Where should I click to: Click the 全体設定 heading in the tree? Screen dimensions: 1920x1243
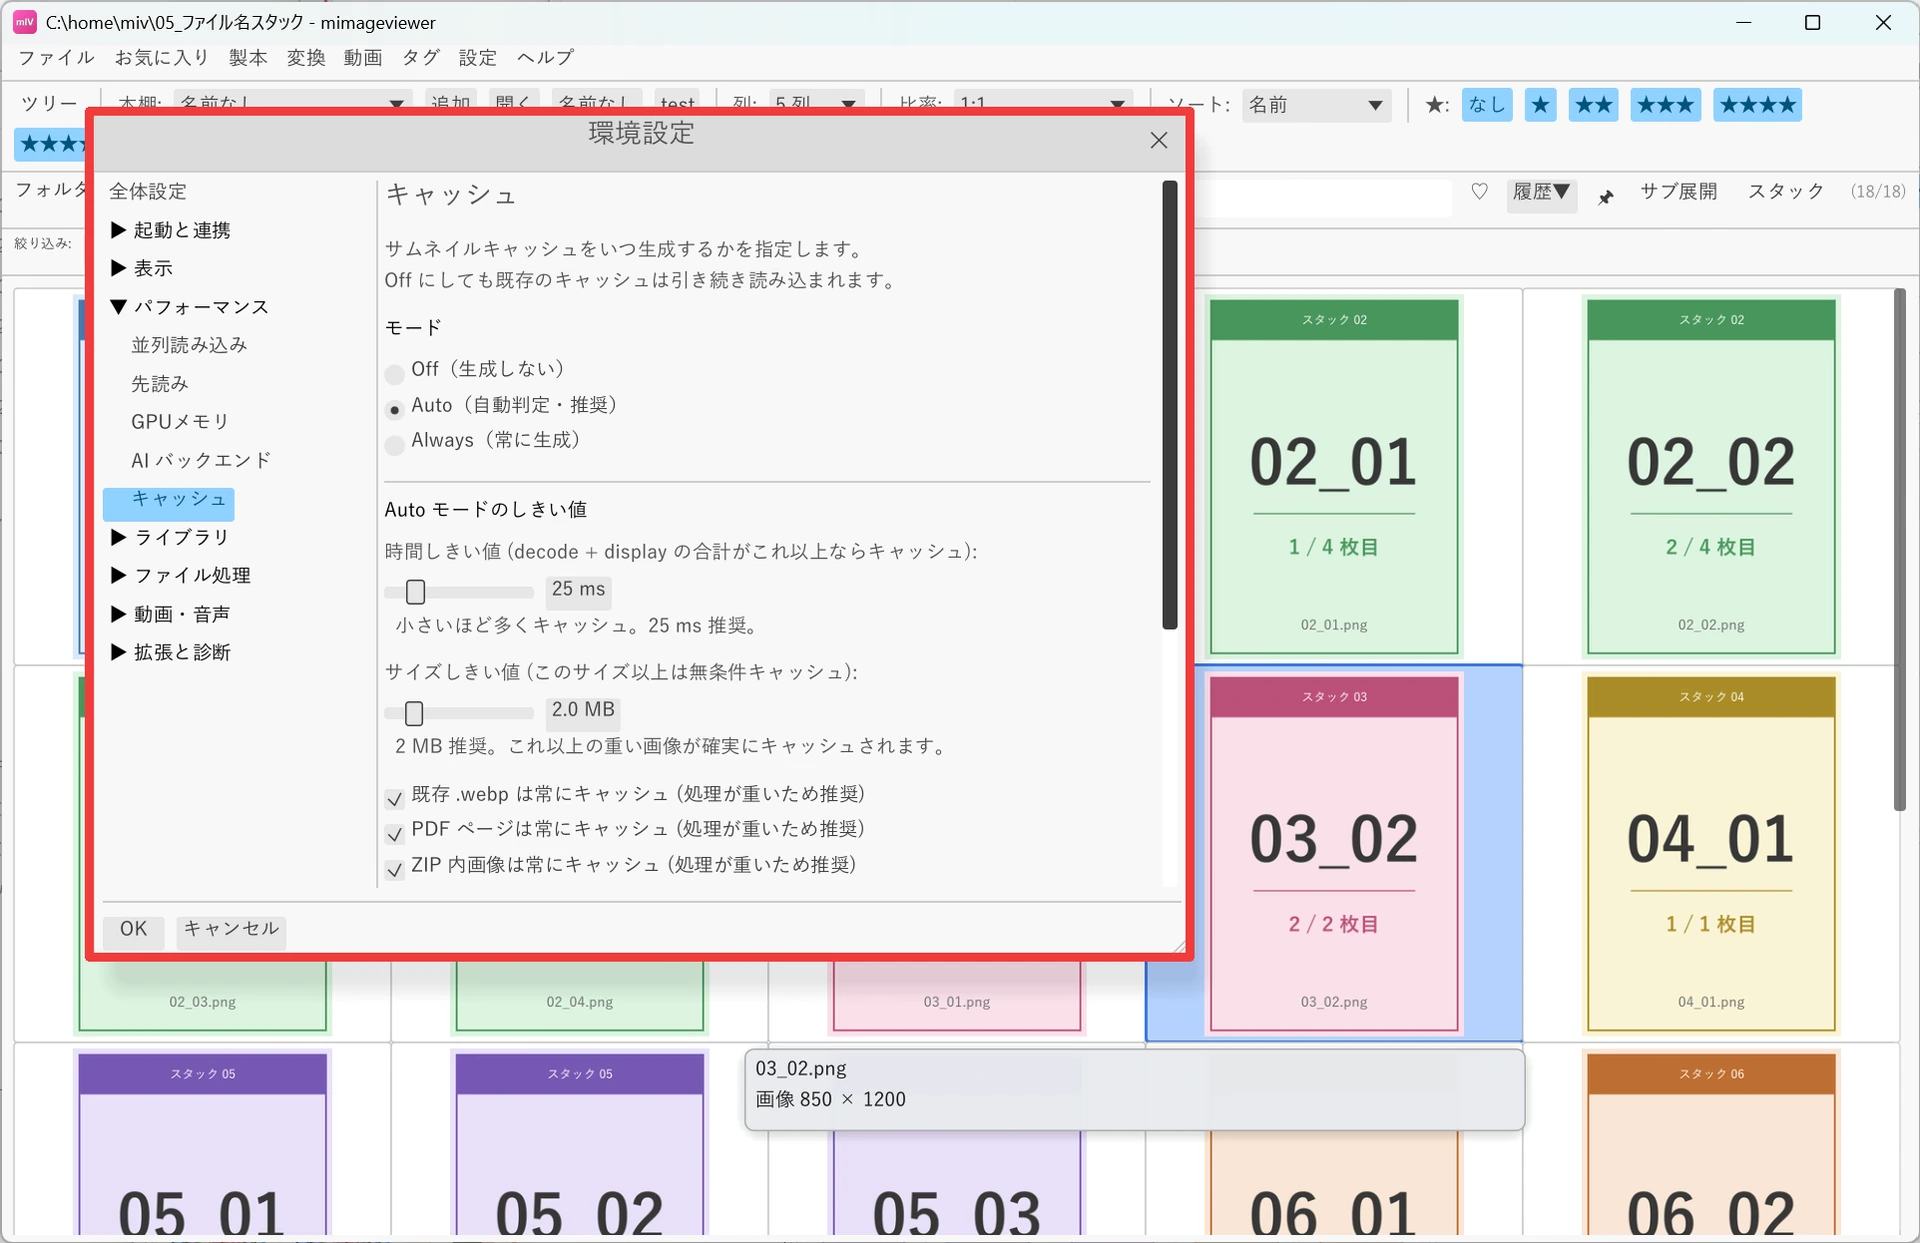coord(148,191)
